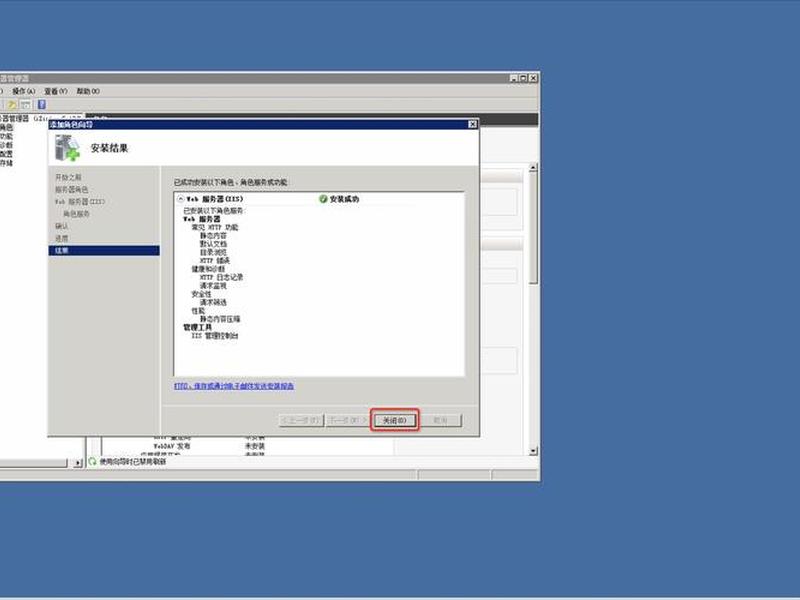Click the refresh icon in the status strip
The image size is (800, 600).
[92, 461]
